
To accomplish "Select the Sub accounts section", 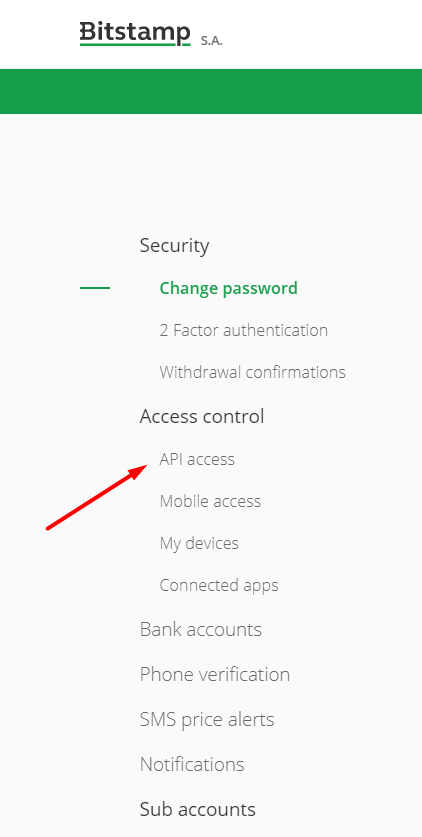I will point(197,809).
